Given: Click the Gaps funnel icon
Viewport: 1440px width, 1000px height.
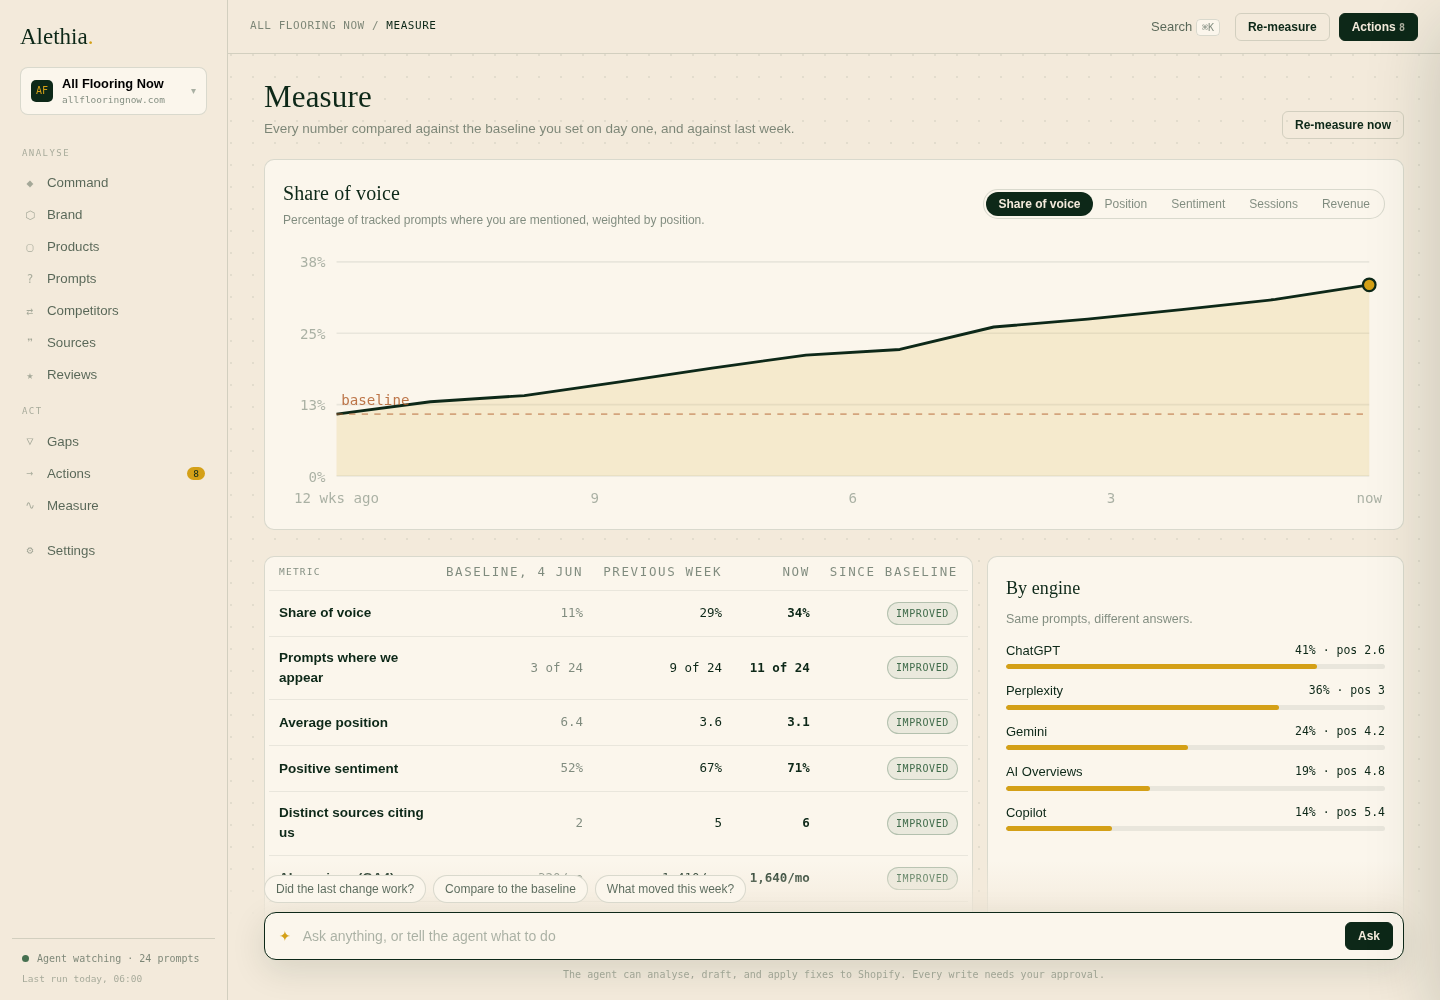Looking at the screenshot, I should click(30, 442).
